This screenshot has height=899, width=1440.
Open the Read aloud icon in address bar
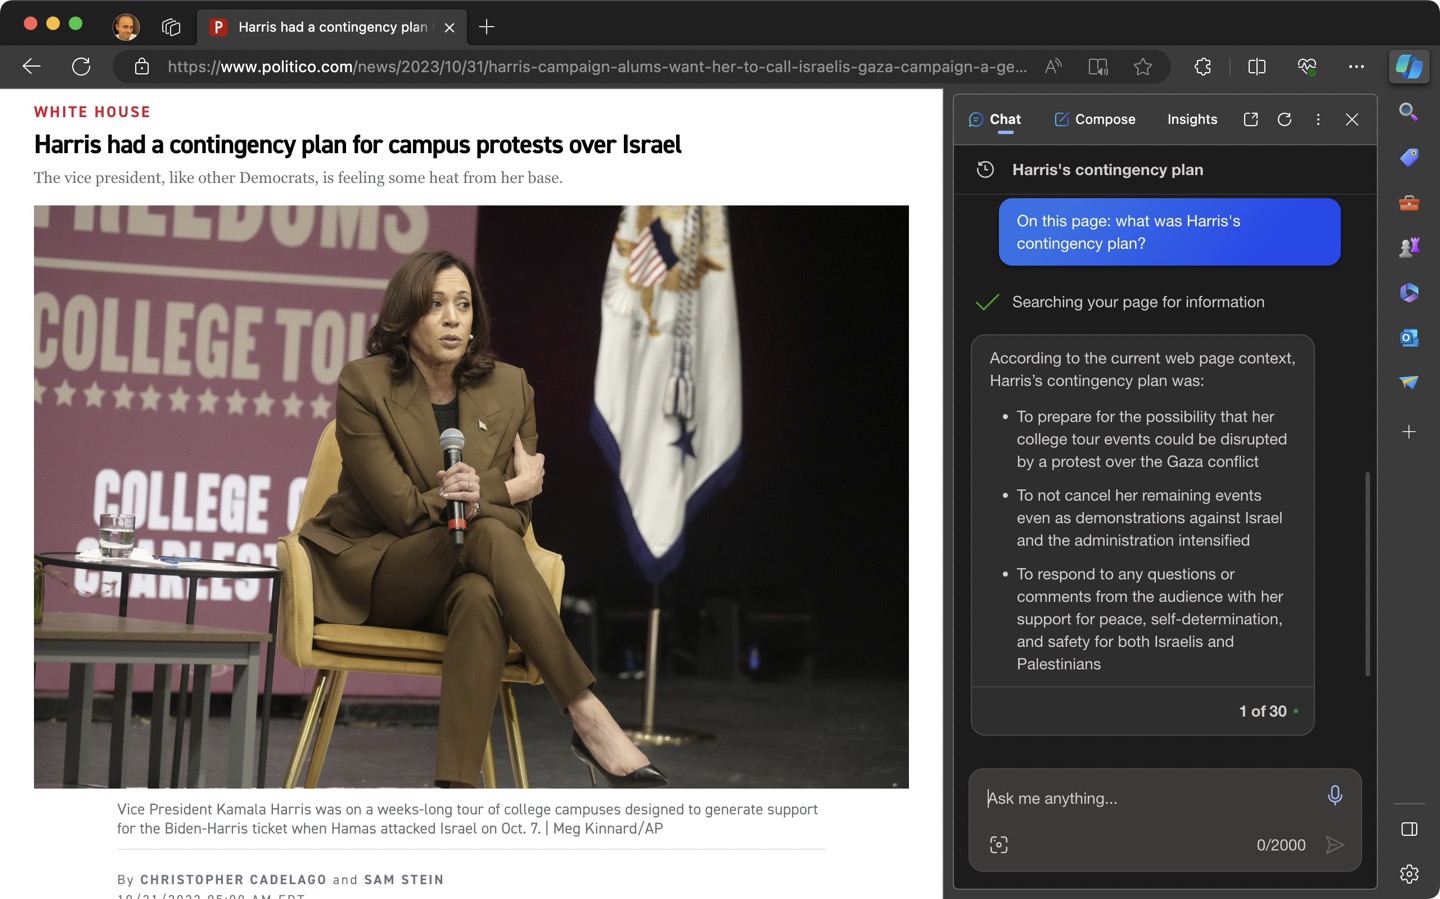click(x=1053, y=67)
